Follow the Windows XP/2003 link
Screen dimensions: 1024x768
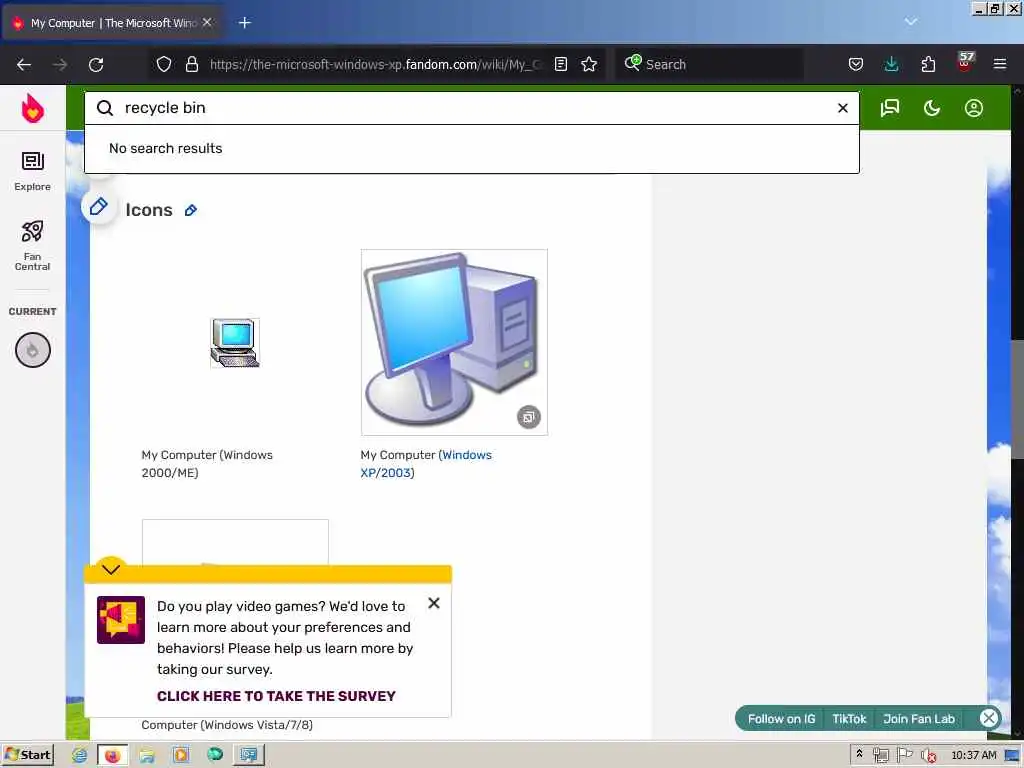(x=426, y=464)
